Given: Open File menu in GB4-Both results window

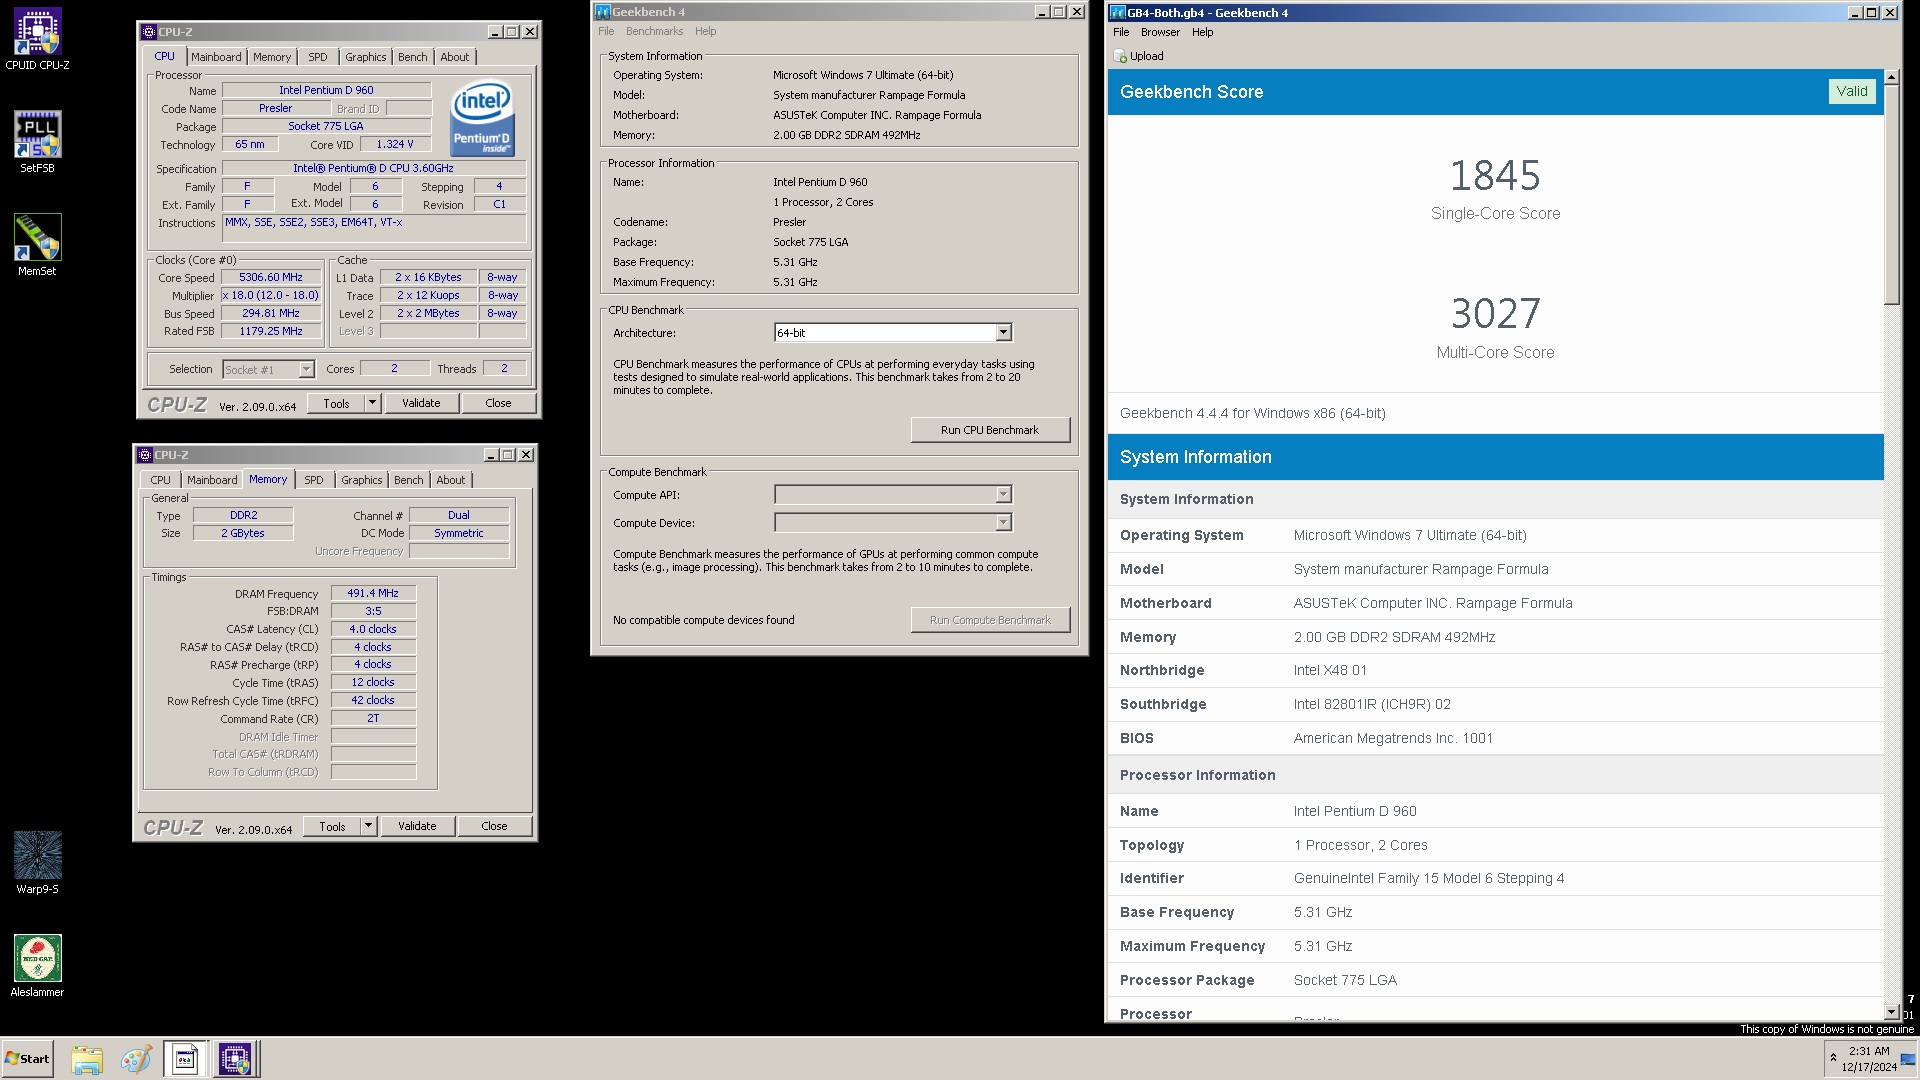Looking at the screenshot, I should [1121, 32].
